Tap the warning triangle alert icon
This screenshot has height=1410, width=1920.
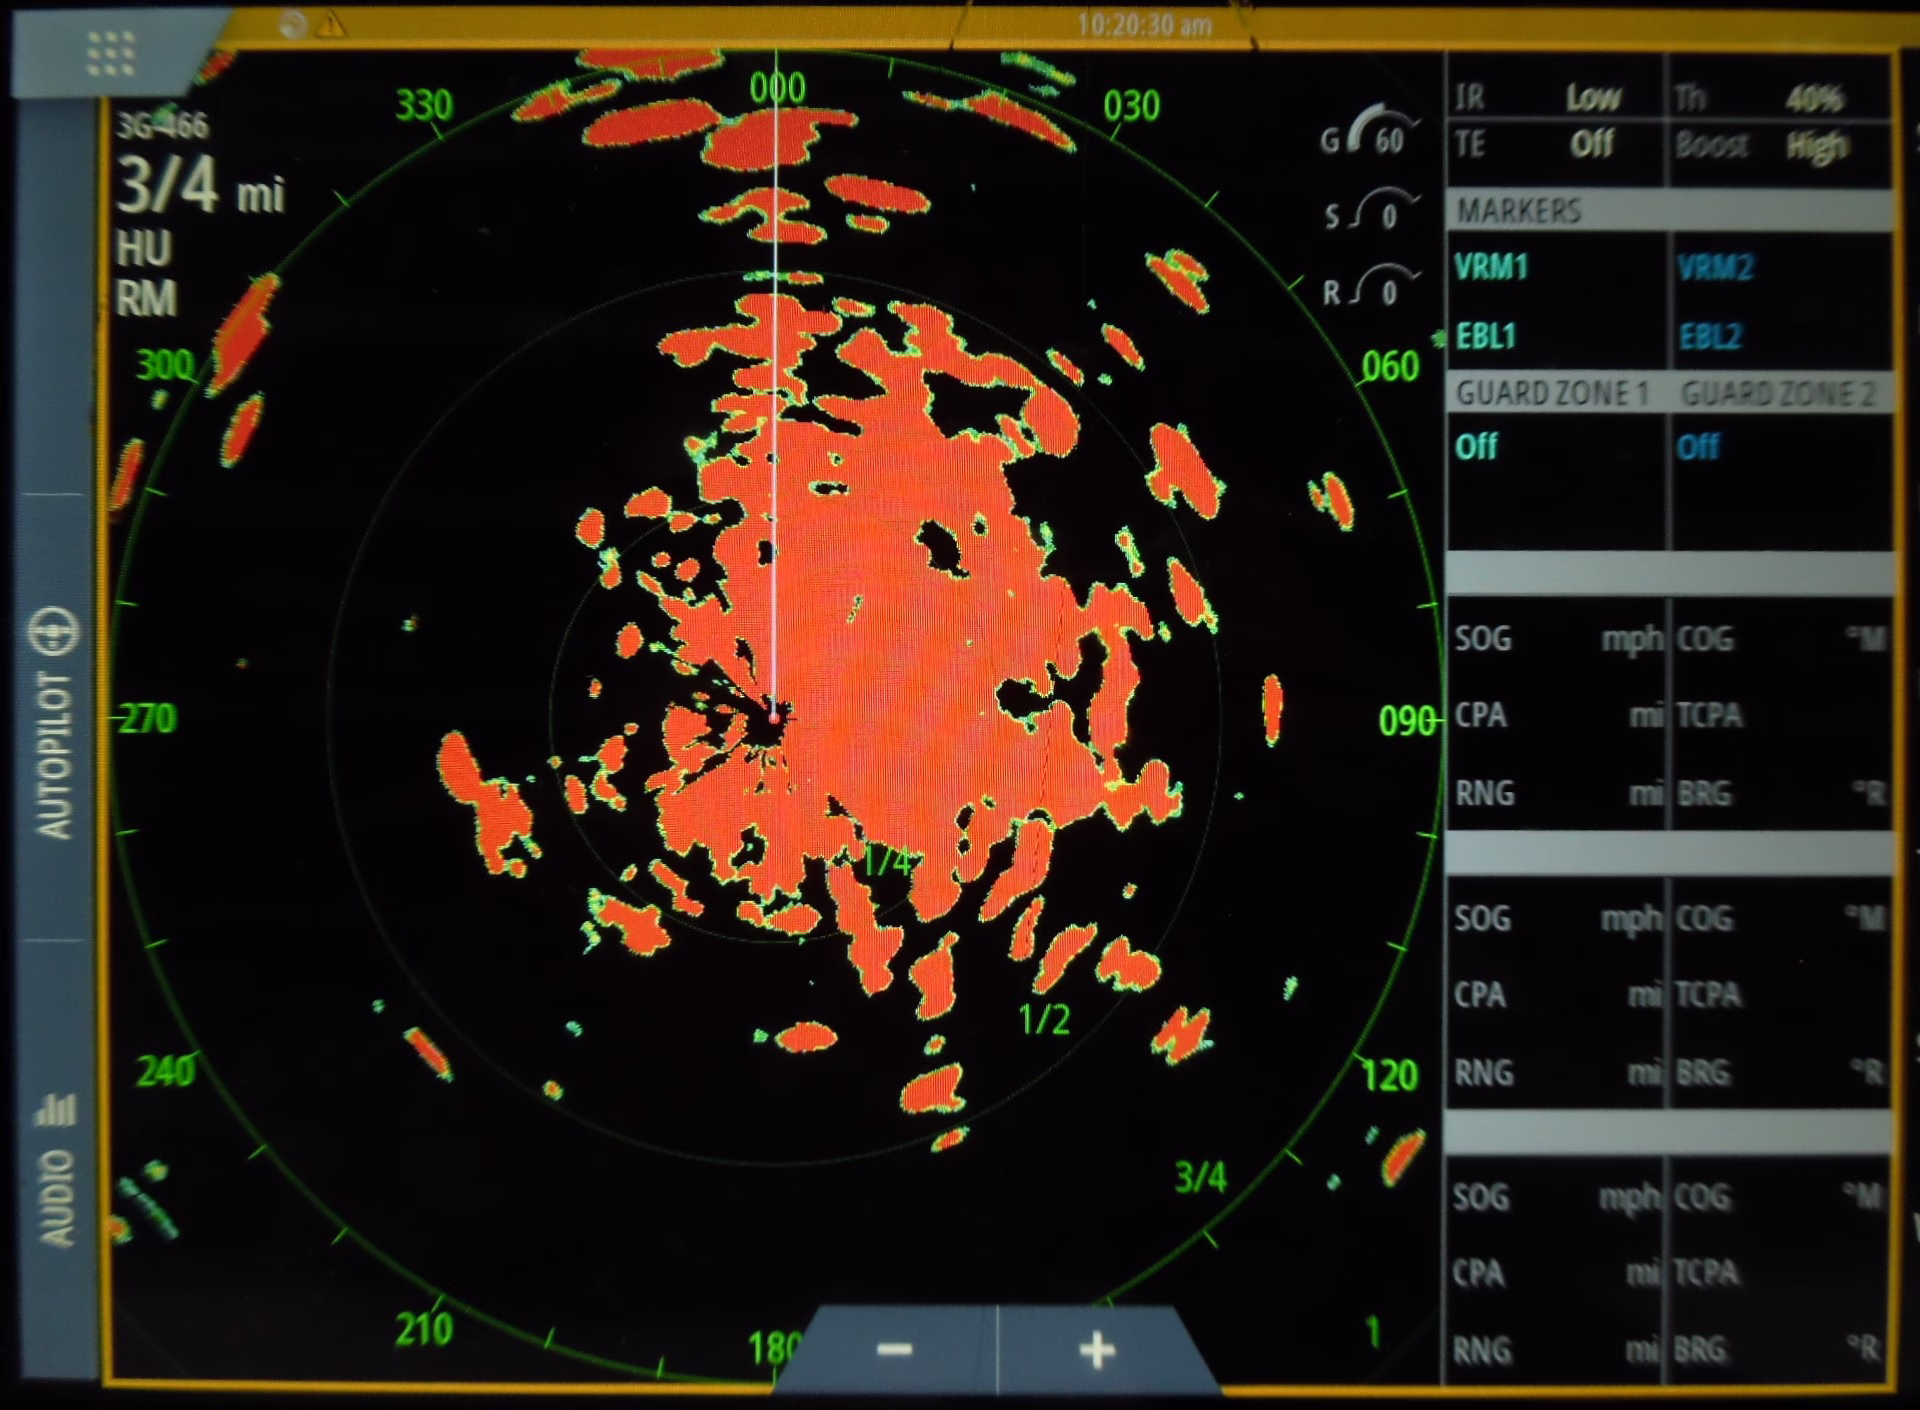coord(331,24)
